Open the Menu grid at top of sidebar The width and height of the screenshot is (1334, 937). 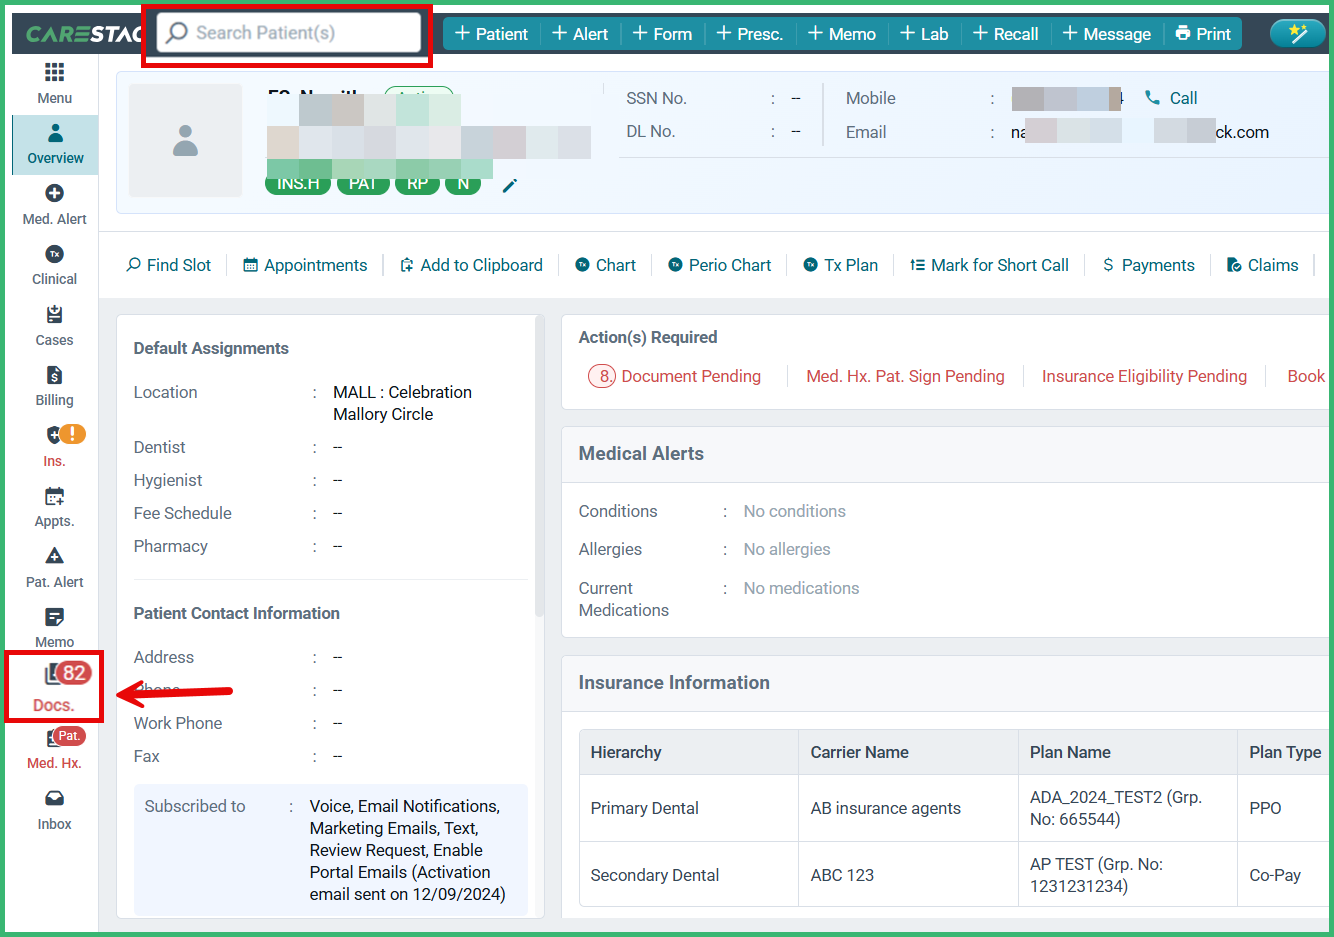tap(54, 82)
